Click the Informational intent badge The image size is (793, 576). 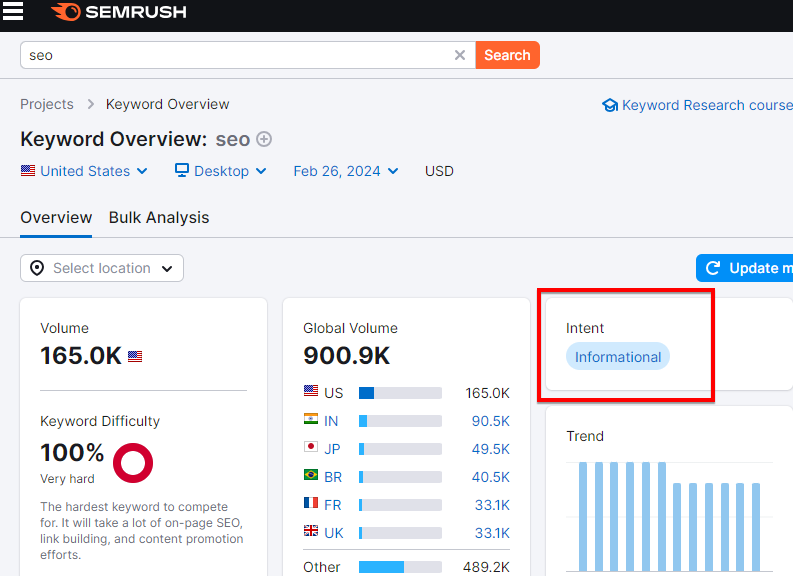[618, 357]
